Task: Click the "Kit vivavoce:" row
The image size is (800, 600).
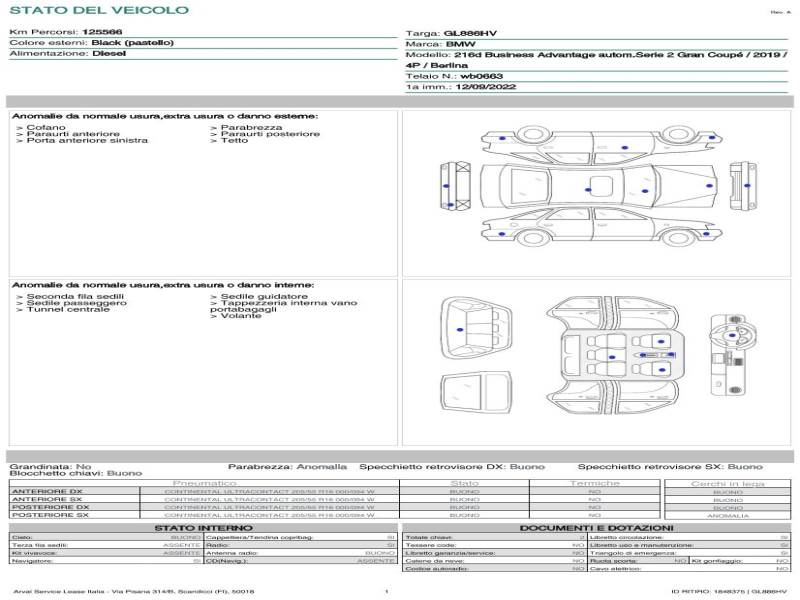Action: (107, 554)
